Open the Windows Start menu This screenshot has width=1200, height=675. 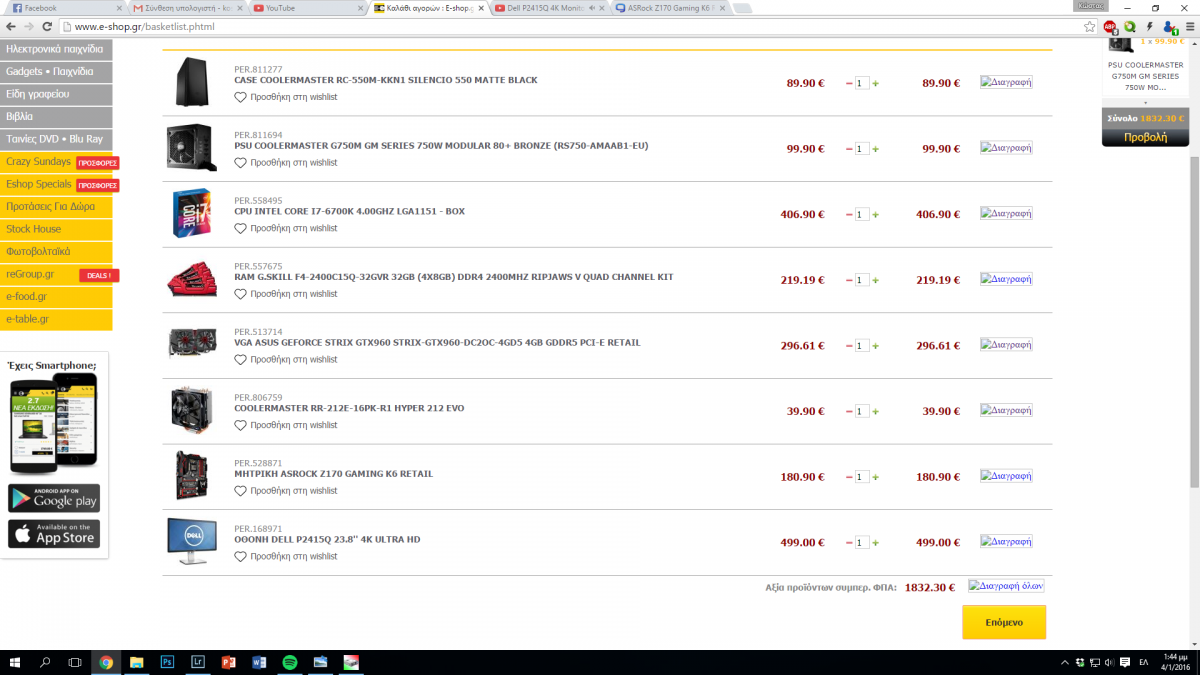16,662
